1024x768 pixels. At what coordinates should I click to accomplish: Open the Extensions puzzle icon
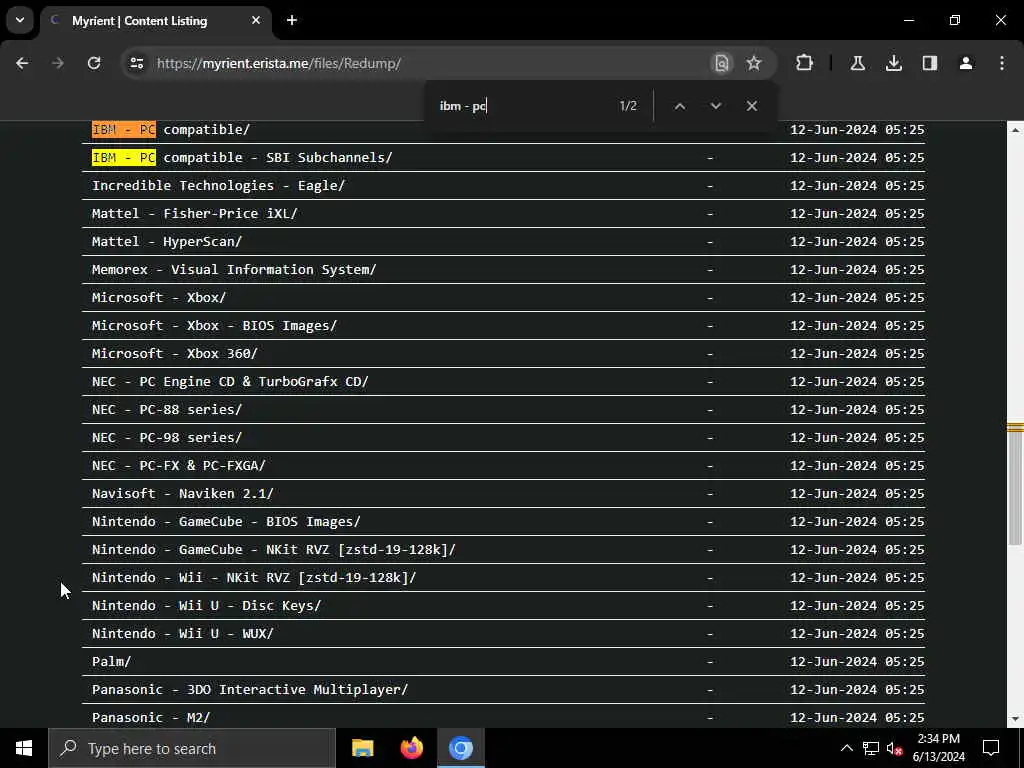(805, 63)
